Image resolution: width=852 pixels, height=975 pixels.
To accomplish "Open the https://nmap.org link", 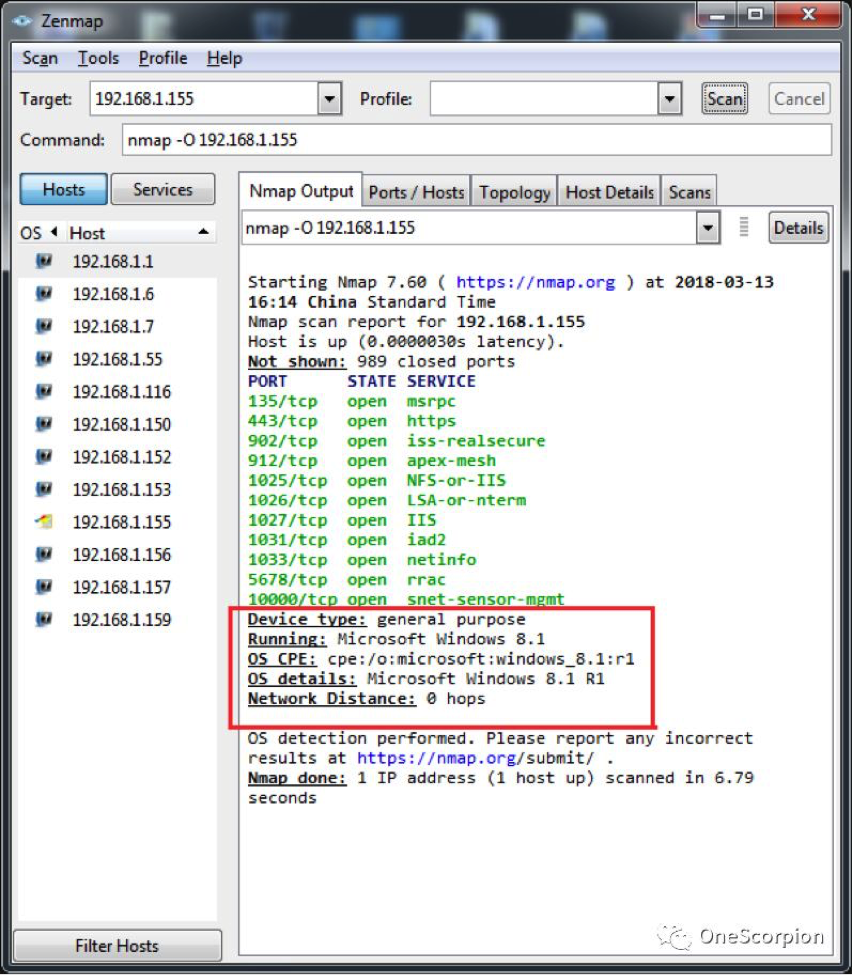I will [535, 282].
